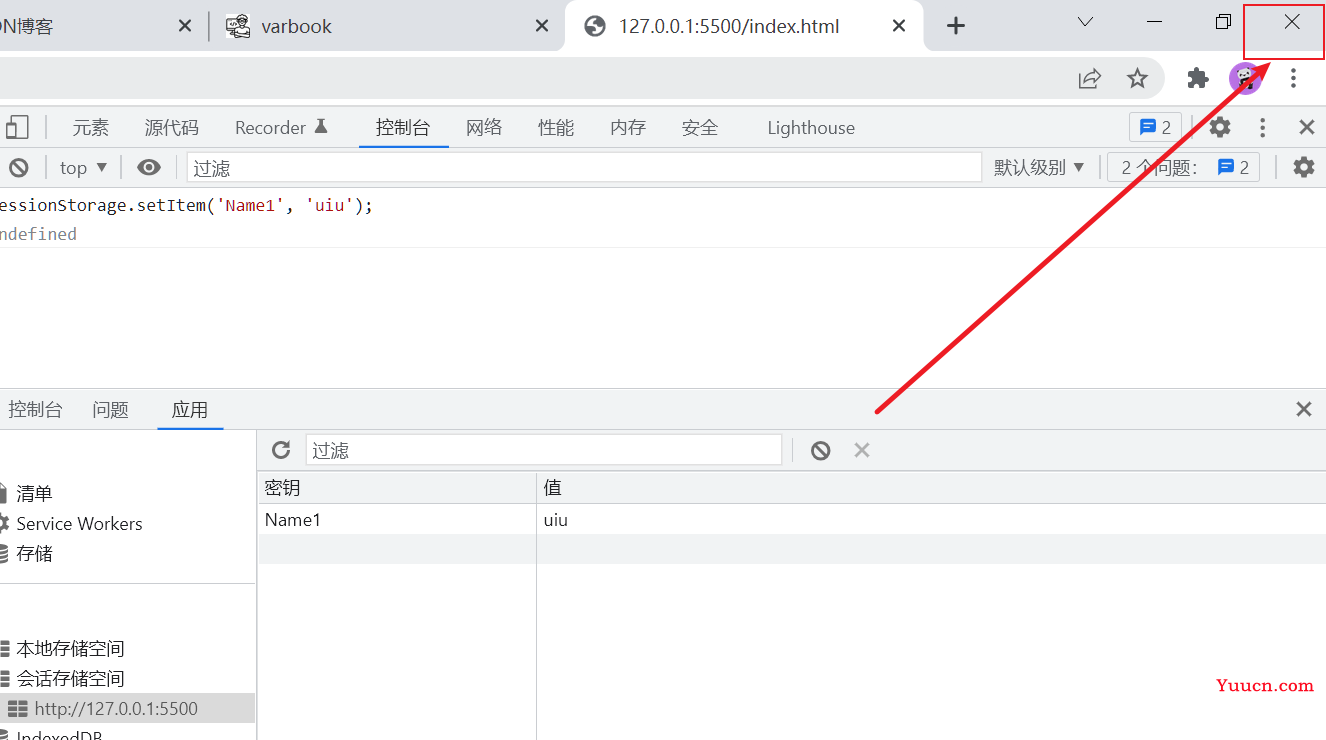1326x740 pixels.
Task: Open DevTools customize three-dot menu
Action: point(1263,127)
